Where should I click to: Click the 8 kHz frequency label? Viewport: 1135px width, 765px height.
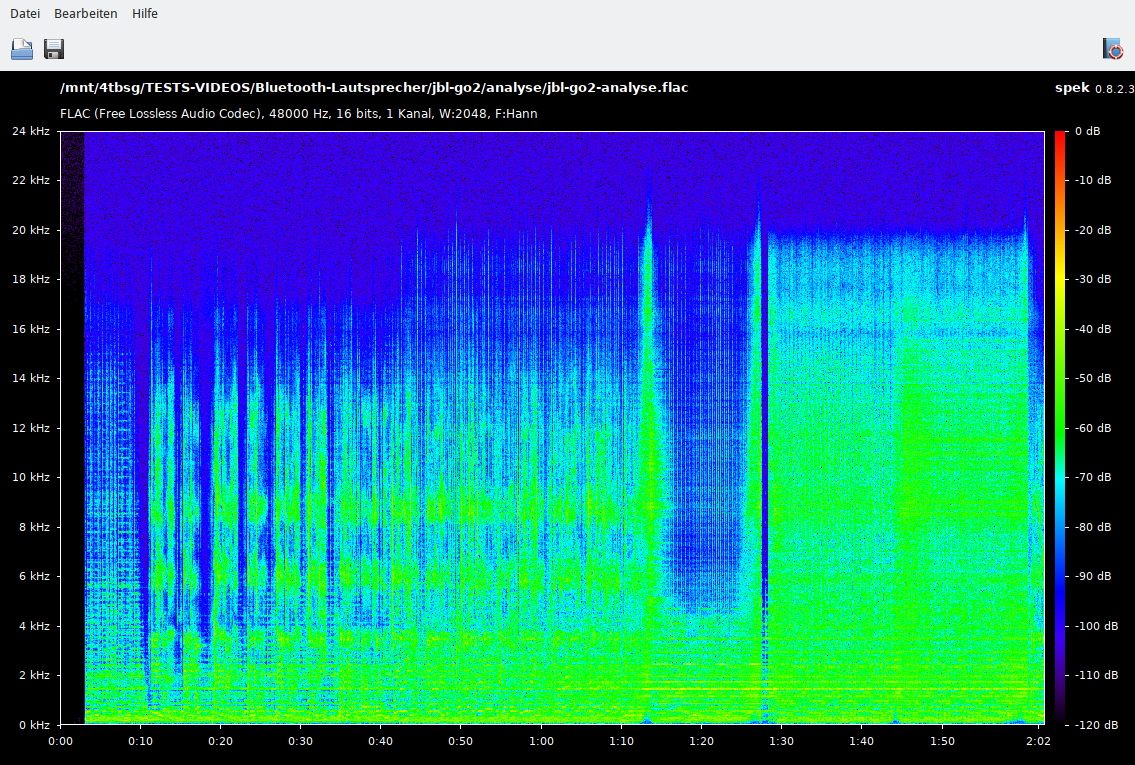coord(34,527)
